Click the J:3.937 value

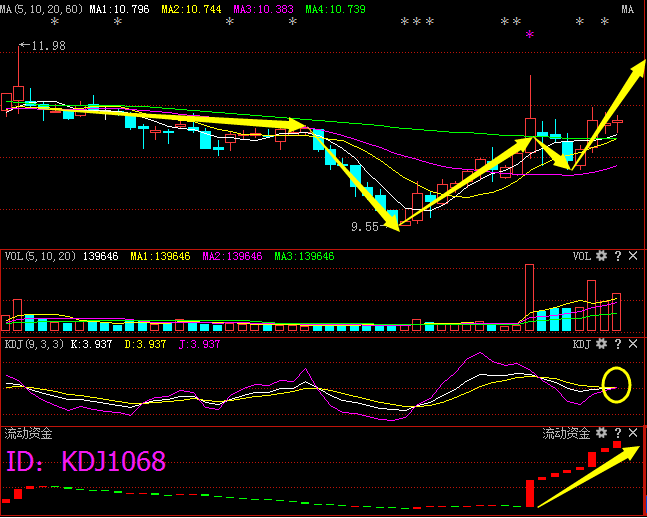click(199, 344)
